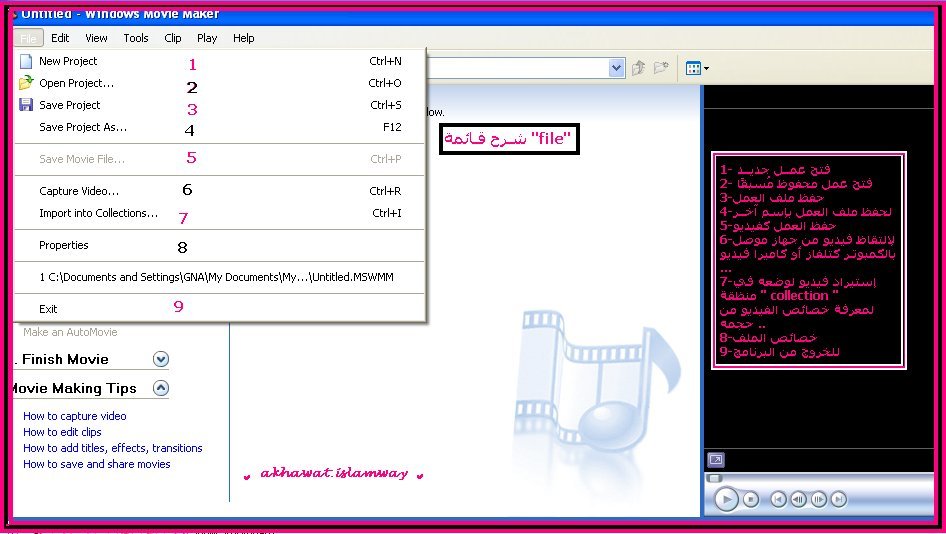
Task: Choose Save Project As from File menu
Action: 220,127
